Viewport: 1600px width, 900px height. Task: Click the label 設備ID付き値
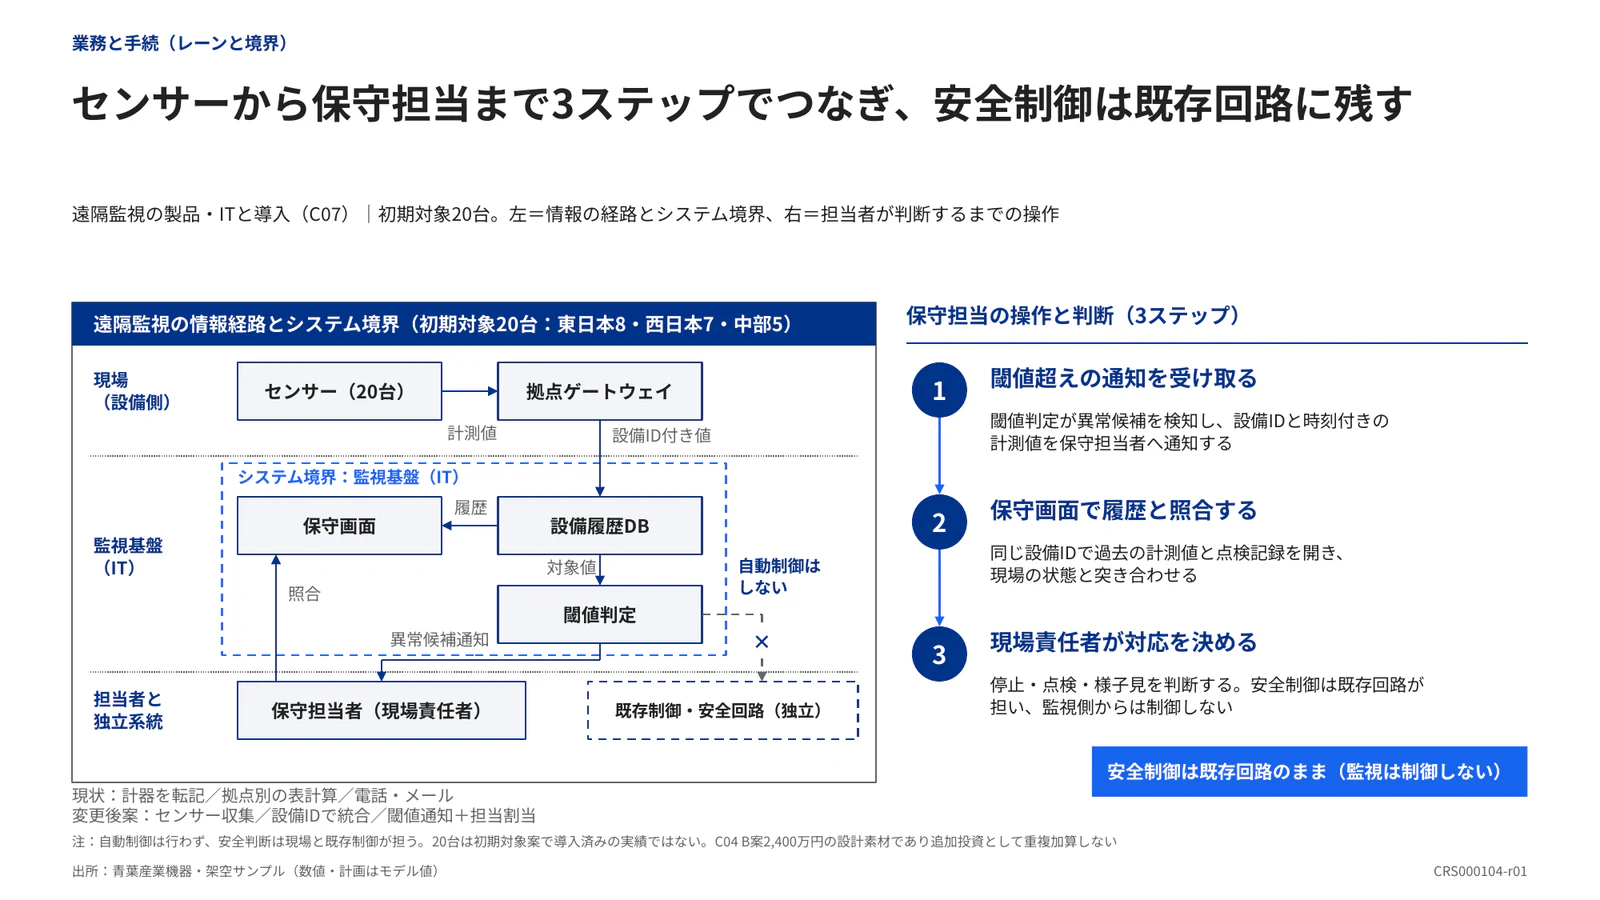click(661, 435)
